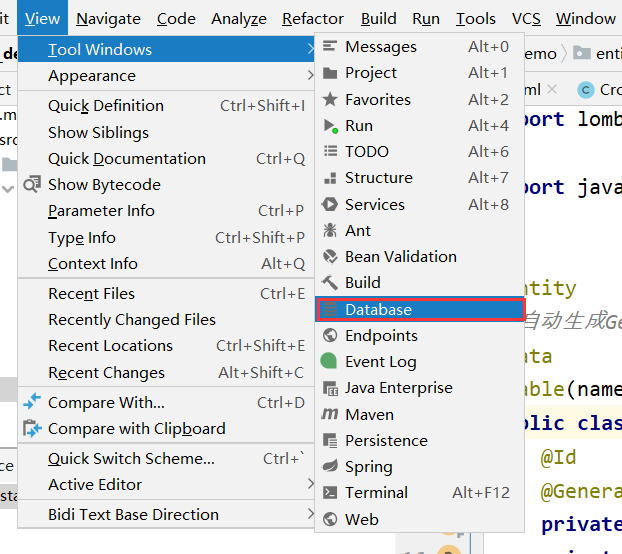
Task: Click the Compare With arrows icon
Action: tap(32, 401)
